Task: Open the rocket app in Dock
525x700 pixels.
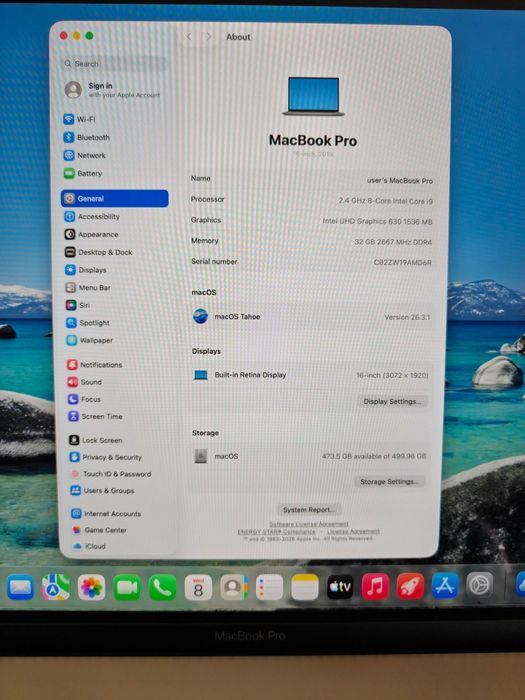Action: click(x=410, y=586)
